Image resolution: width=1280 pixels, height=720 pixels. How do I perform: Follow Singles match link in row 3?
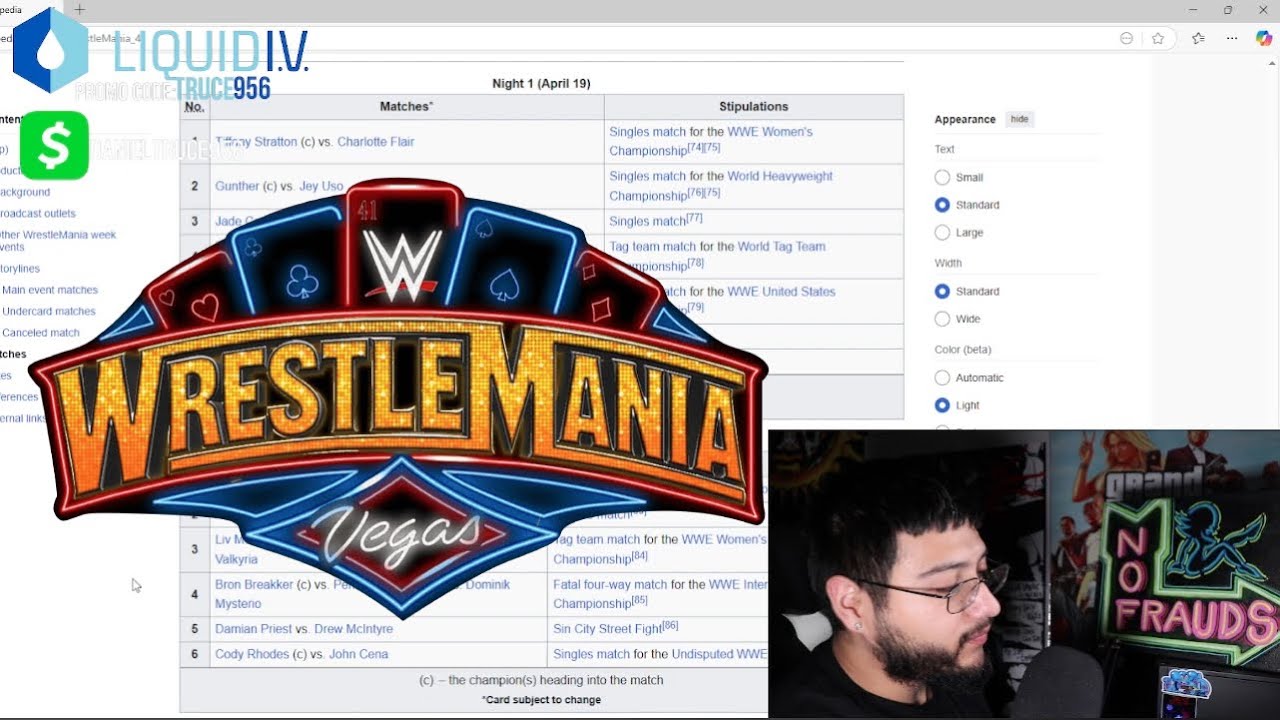pos(648,221)
